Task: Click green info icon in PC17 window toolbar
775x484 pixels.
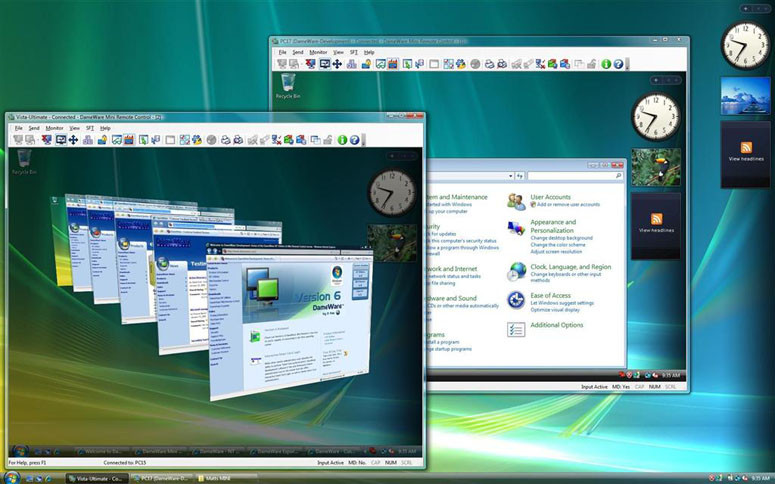Action: 606,64
